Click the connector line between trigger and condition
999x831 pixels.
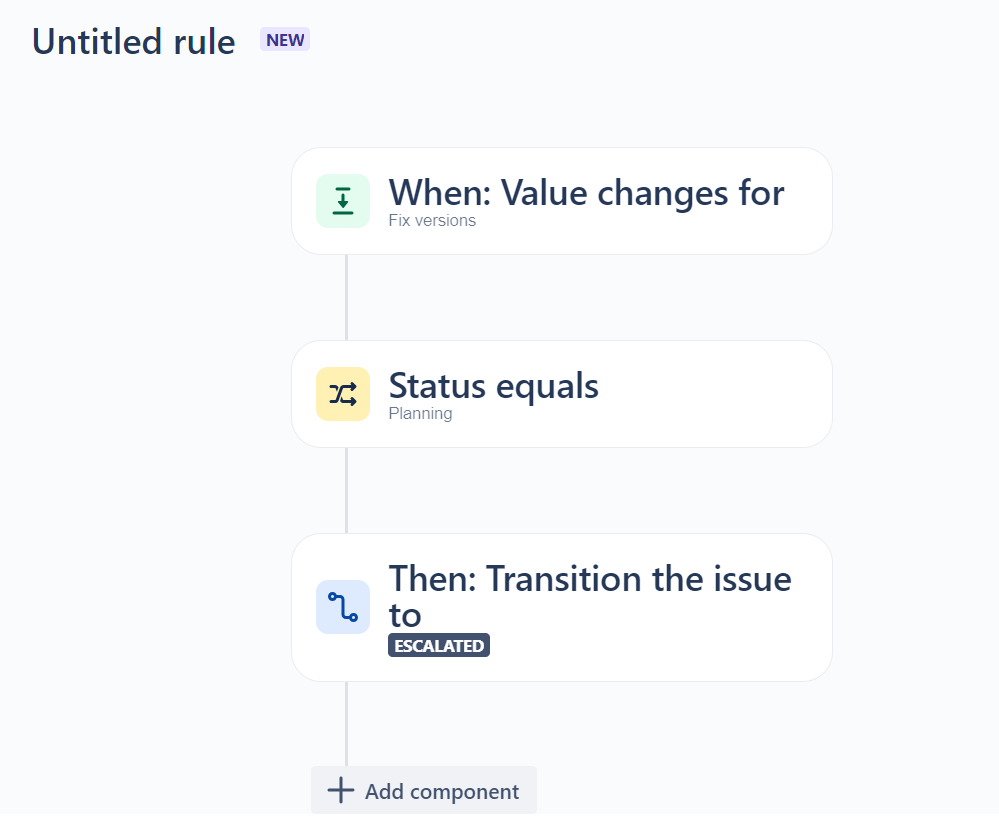pyautogui.click(x=346, y=295)
